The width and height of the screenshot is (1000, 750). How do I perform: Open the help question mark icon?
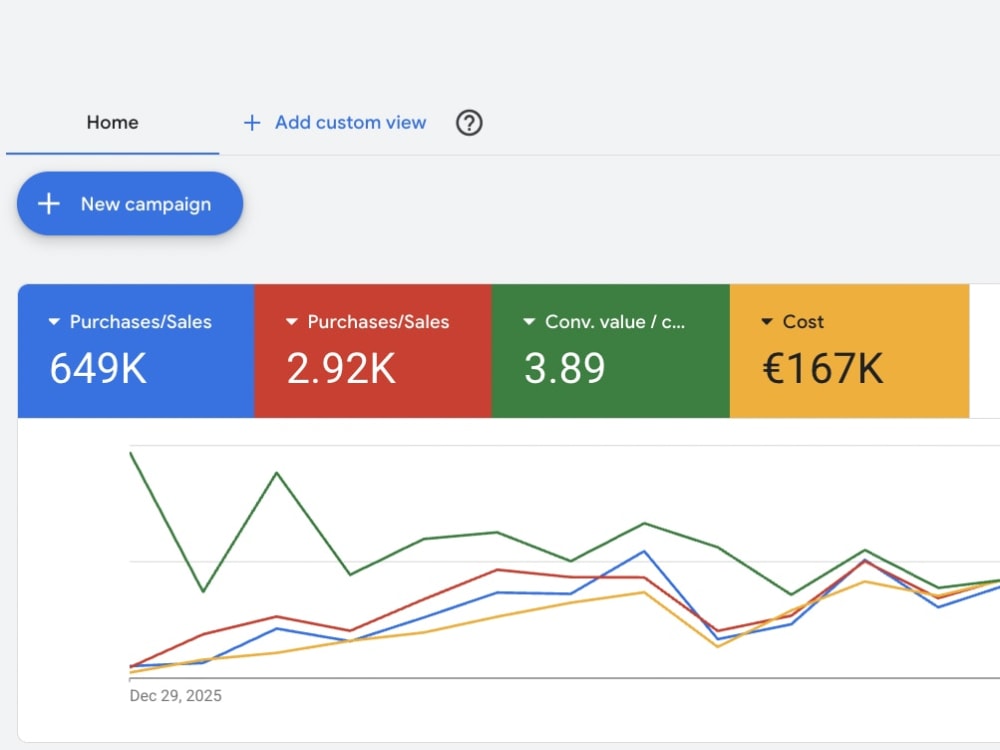point(469,122)
